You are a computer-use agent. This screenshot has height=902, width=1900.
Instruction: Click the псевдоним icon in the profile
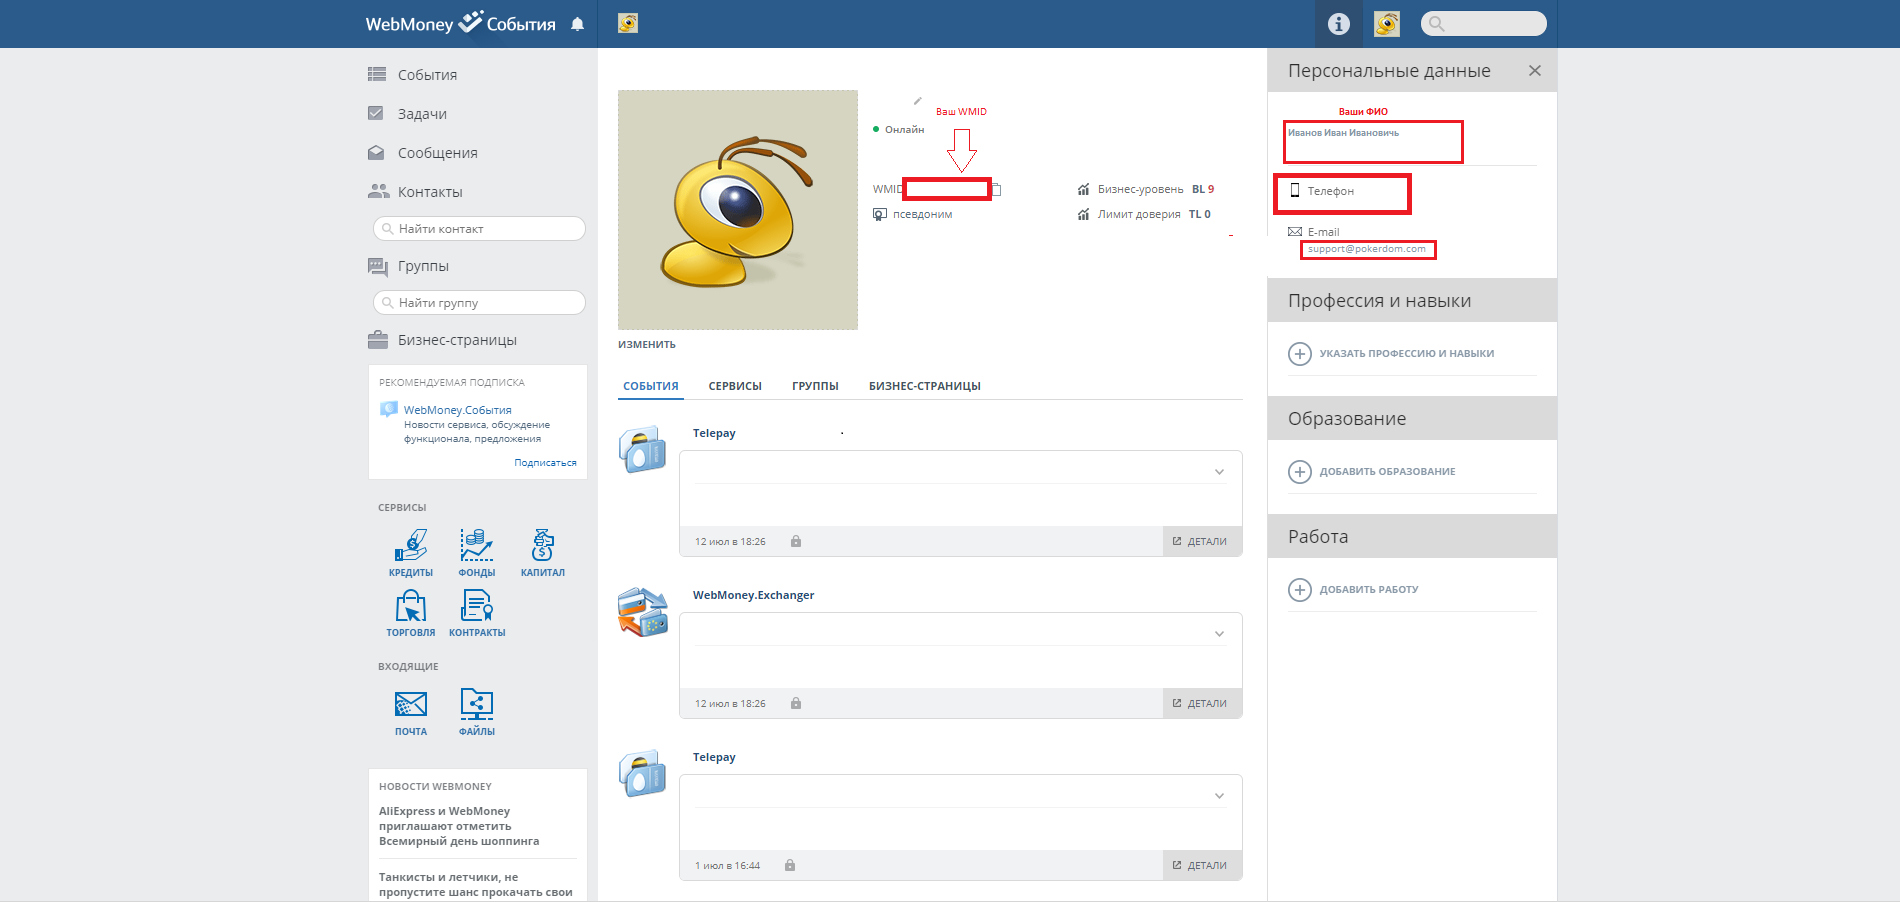[x=880, y=214]
